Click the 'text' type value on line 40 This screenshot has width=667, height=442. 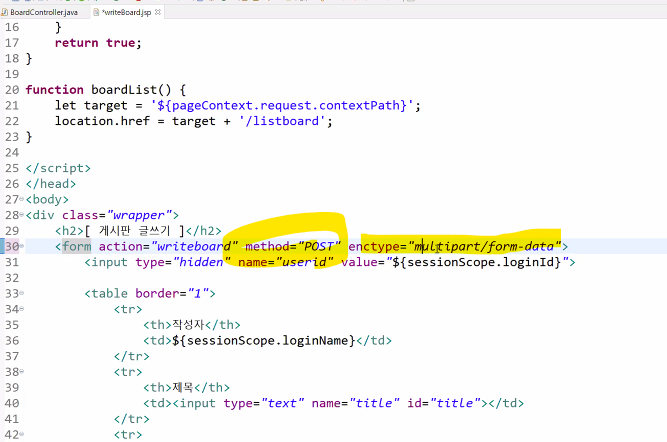click(282, 403)
